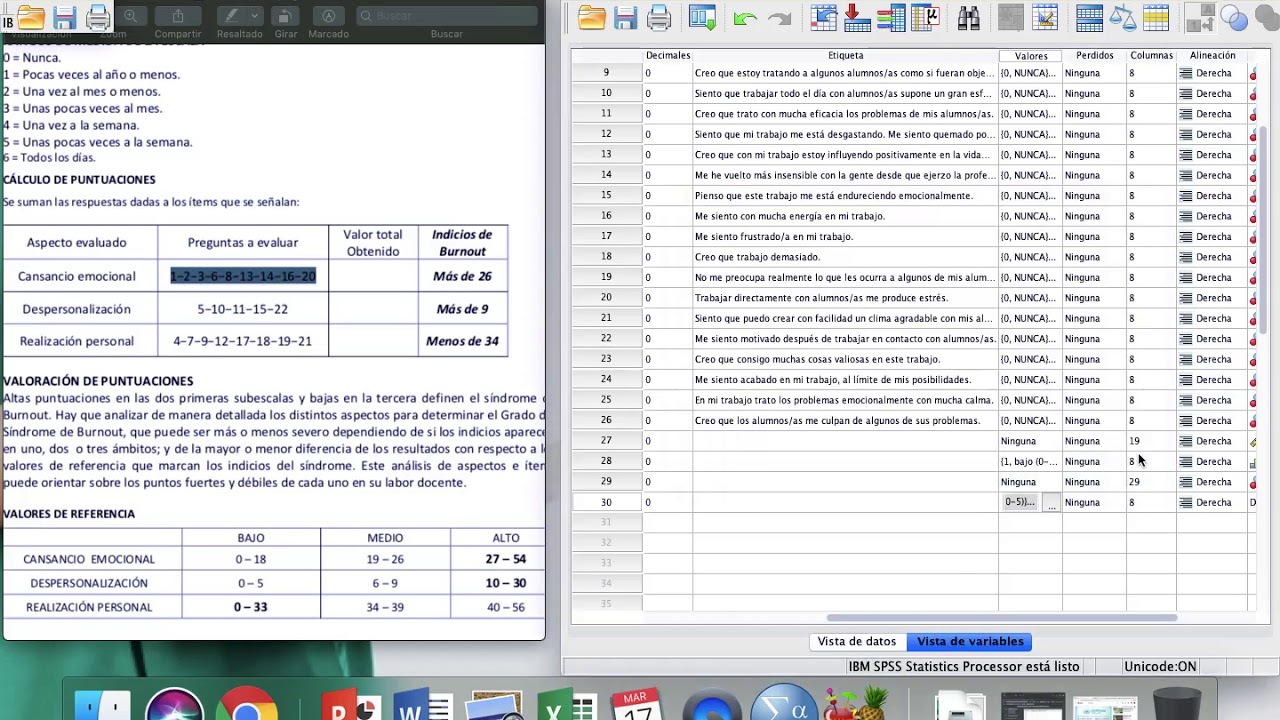Open a data file in SPSS
This screenshot has width=1280, height=720.
pyautogui.click(x=592, y=17)
